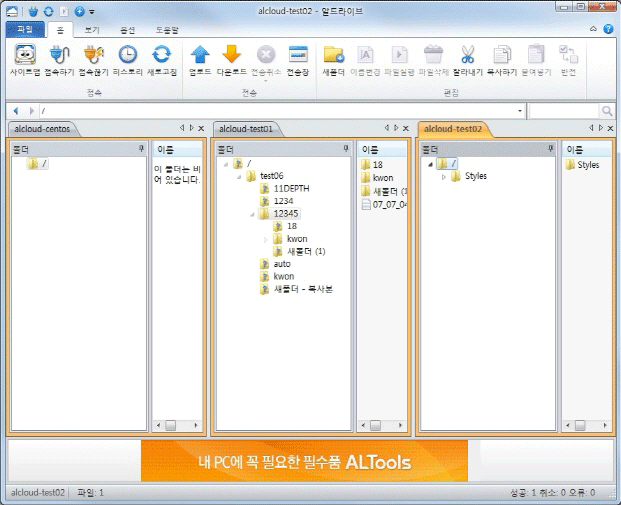Open the 파일 file menu tab

coord(25,30)
